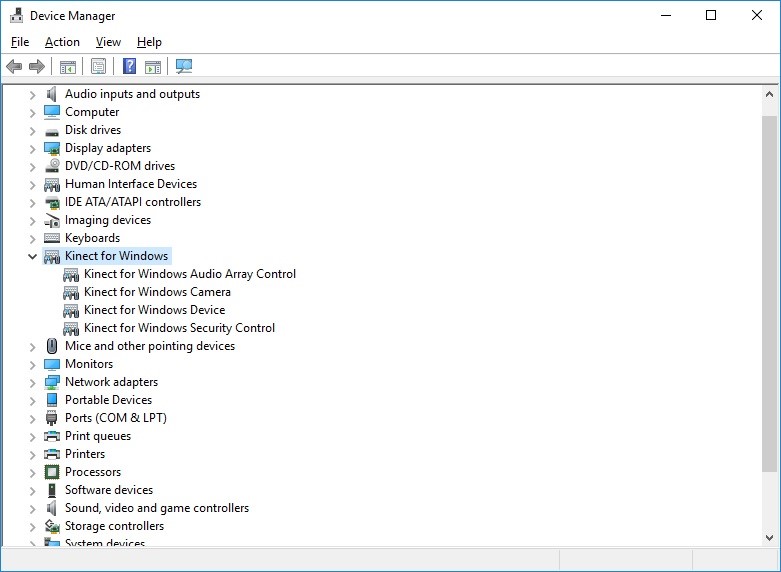781x572 pixels.
Task: Scan for hardware changes toolbar icon
Action: [x=184, y=66]
